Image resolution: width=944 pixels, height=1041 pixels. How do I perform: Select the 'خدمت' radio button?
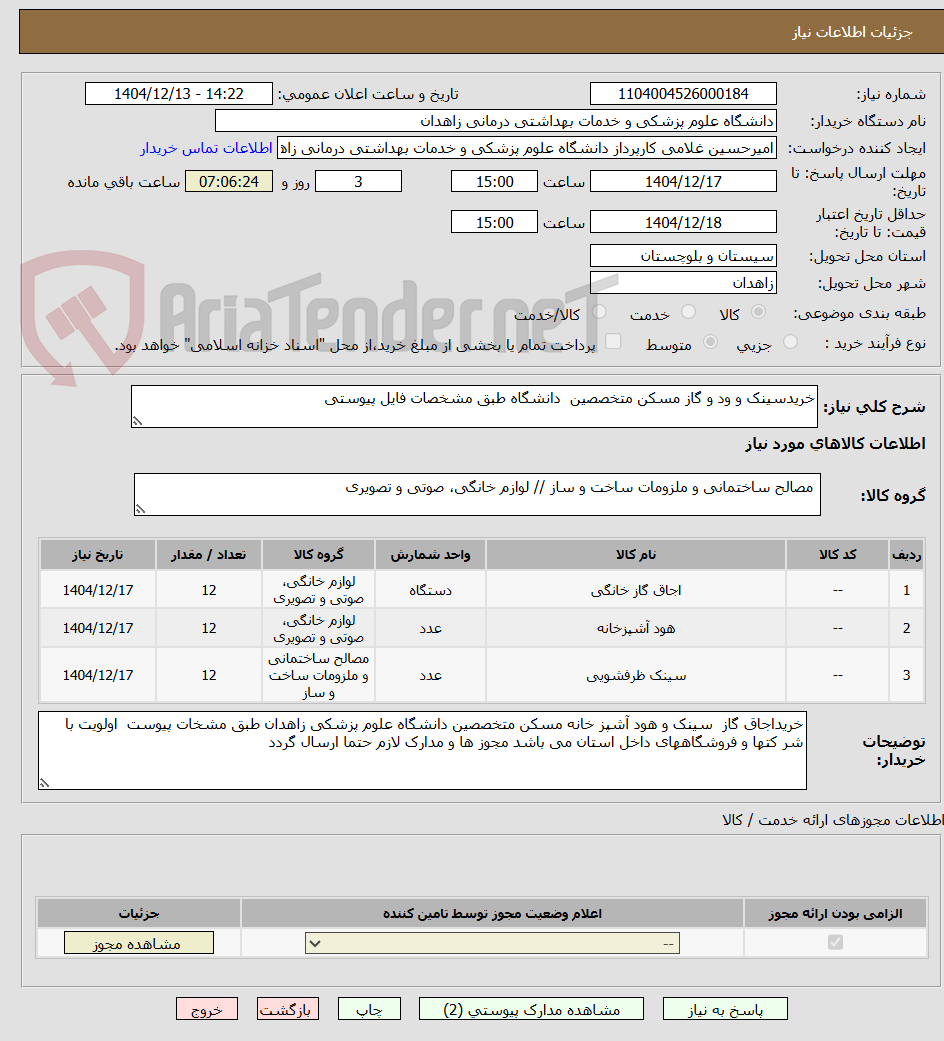tap(688, 312)
